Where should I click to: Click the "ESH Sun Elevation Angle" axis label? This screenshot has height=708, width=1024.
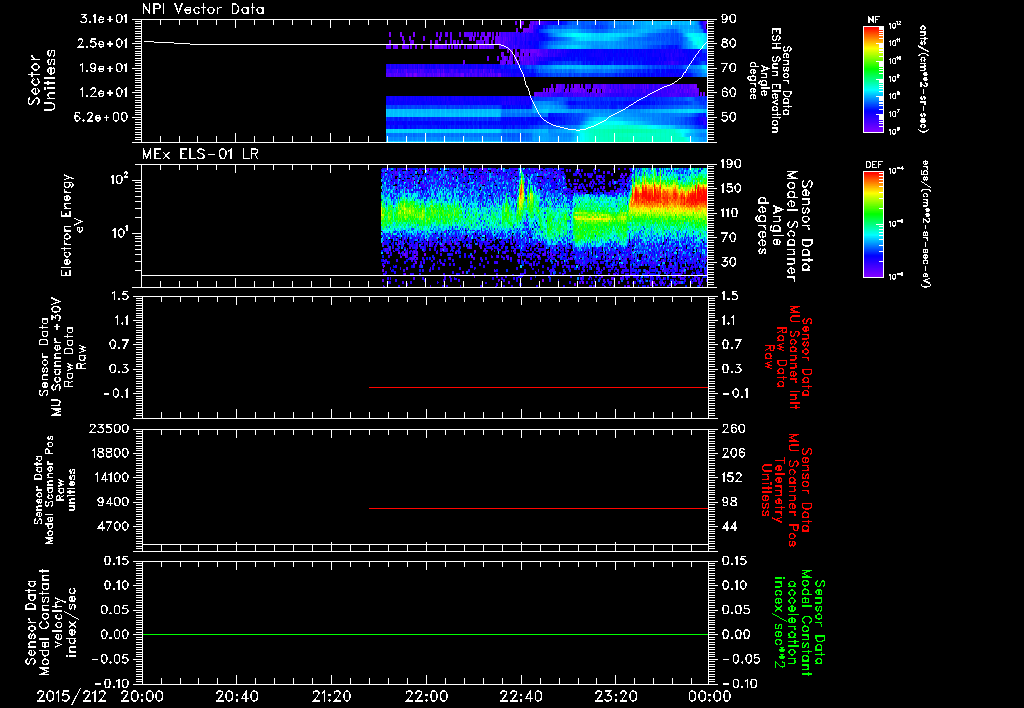pyautogui.click(x=769, y=80)
